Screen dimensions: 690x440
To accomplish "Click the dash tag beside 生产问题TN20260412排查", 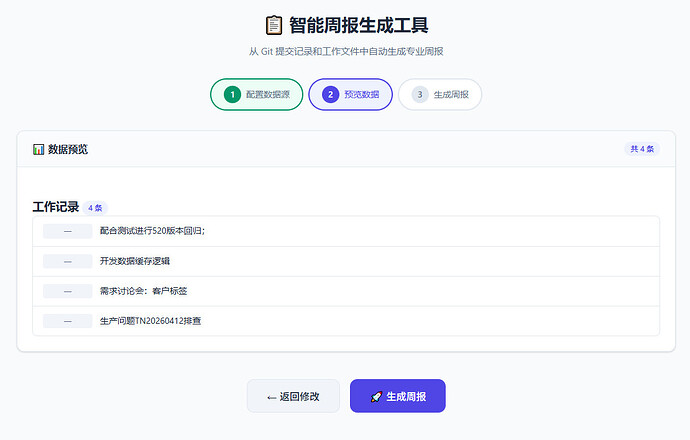I will tap(68, 321).
